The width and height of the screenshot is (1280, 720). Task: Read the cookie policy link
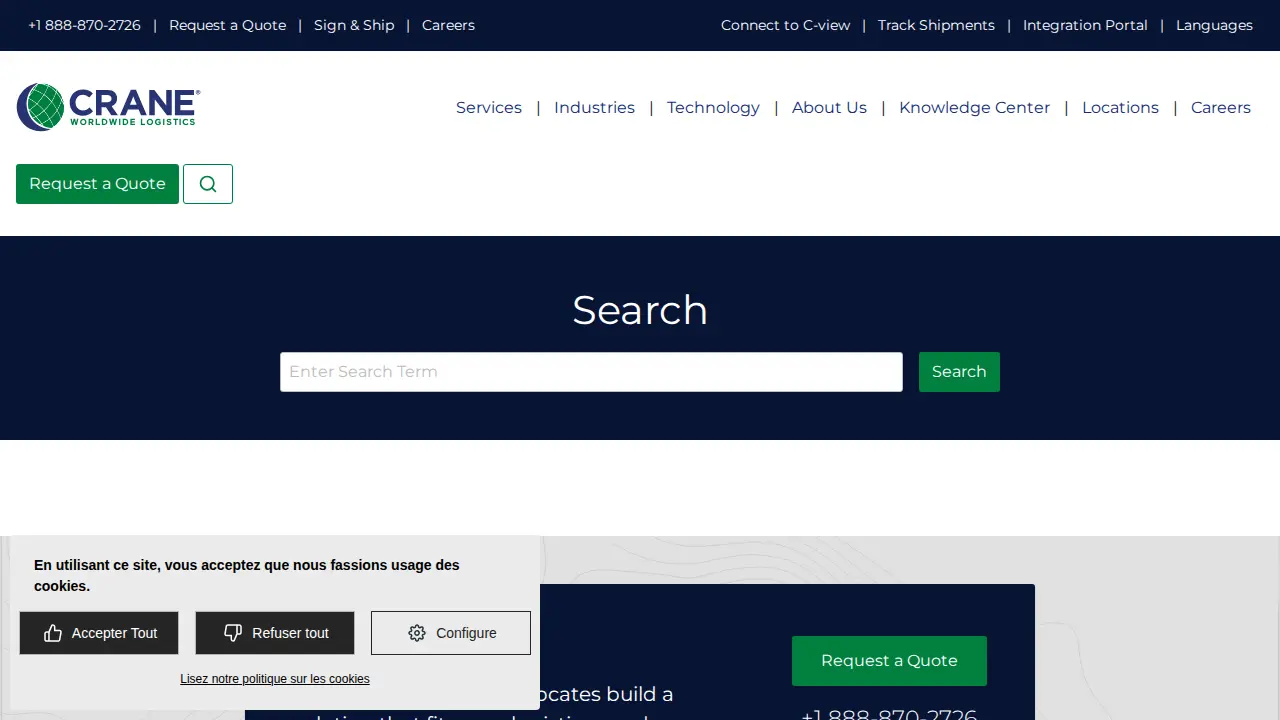pos(275,679)
